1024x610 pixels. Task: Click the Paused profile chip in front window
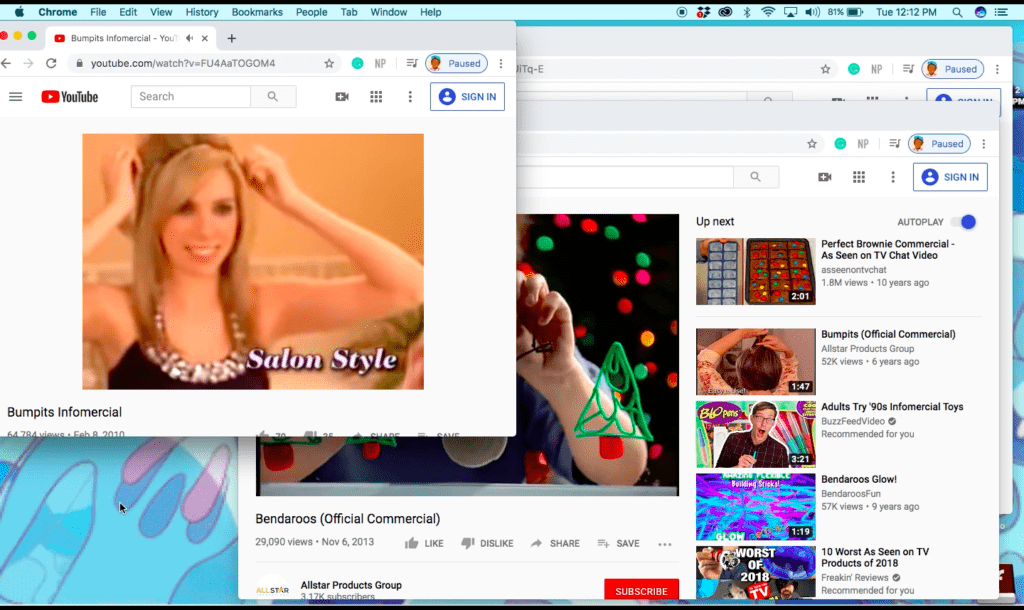(x=456, y=63)
